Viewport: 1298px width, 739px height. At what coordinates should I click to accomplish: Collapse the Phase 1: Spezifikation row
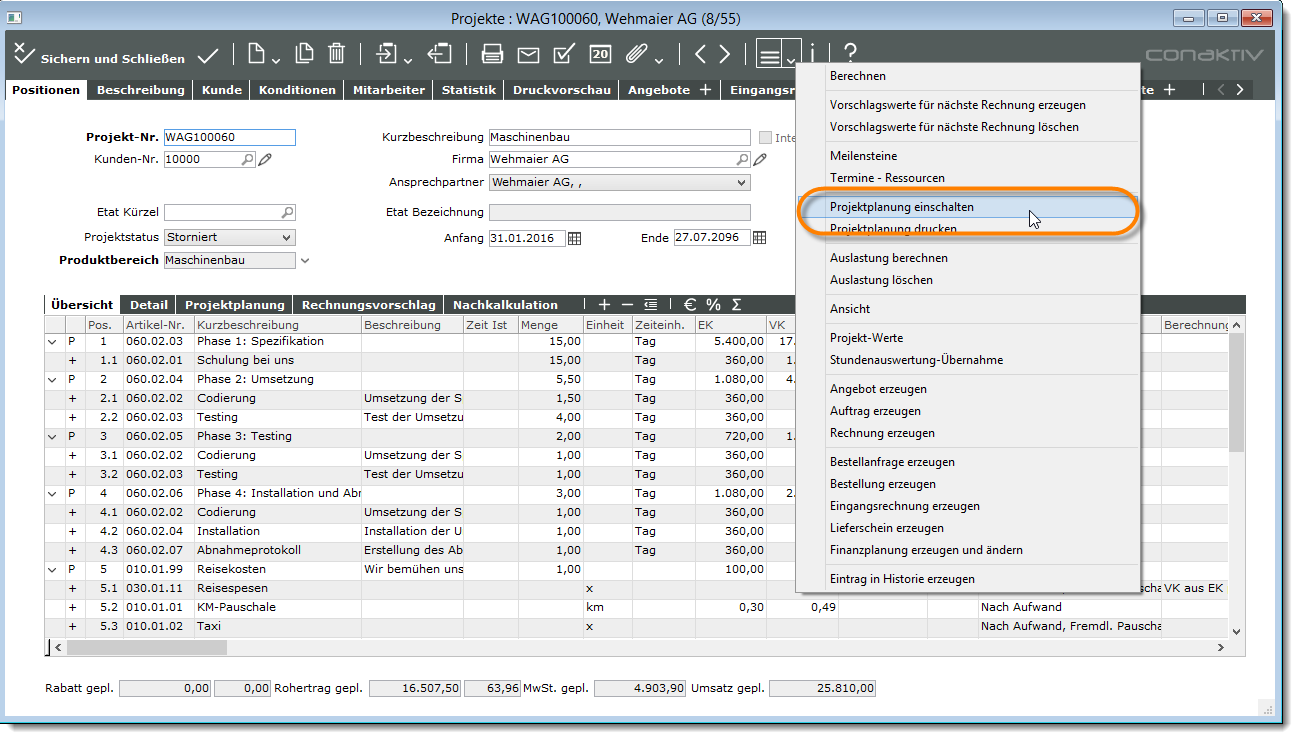pyautogui.click(x=52, y=342)
